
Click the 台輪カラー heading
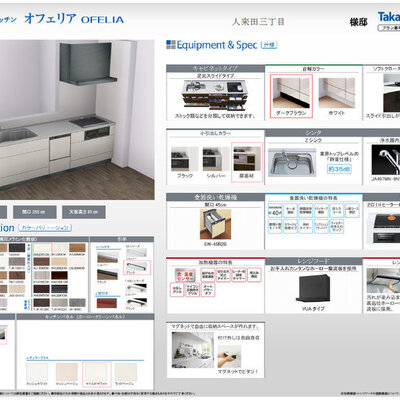click(313, 69)
